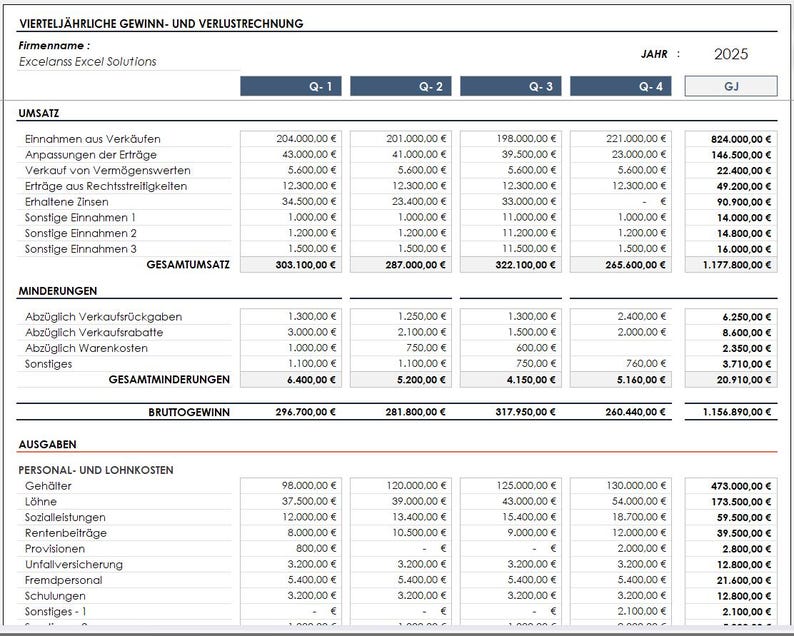This screenshot has width=794, height=636.
Task: Select the AUSGABEN section heading
Action: pyautogui.click(x=48, y=445)
